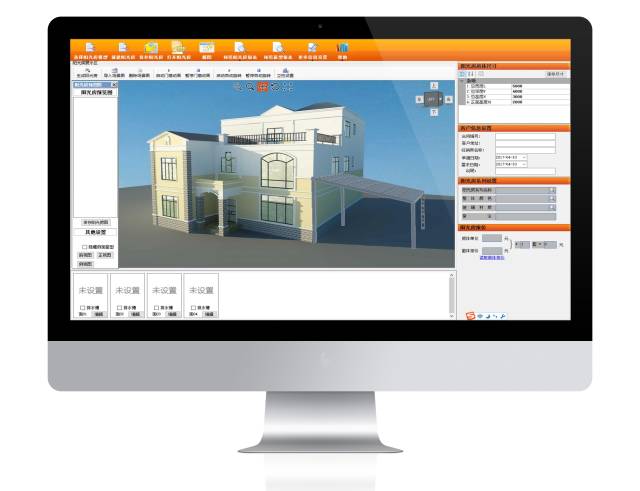
Task: Open the first date dropdown in customer info
Action: pos(524,158)
